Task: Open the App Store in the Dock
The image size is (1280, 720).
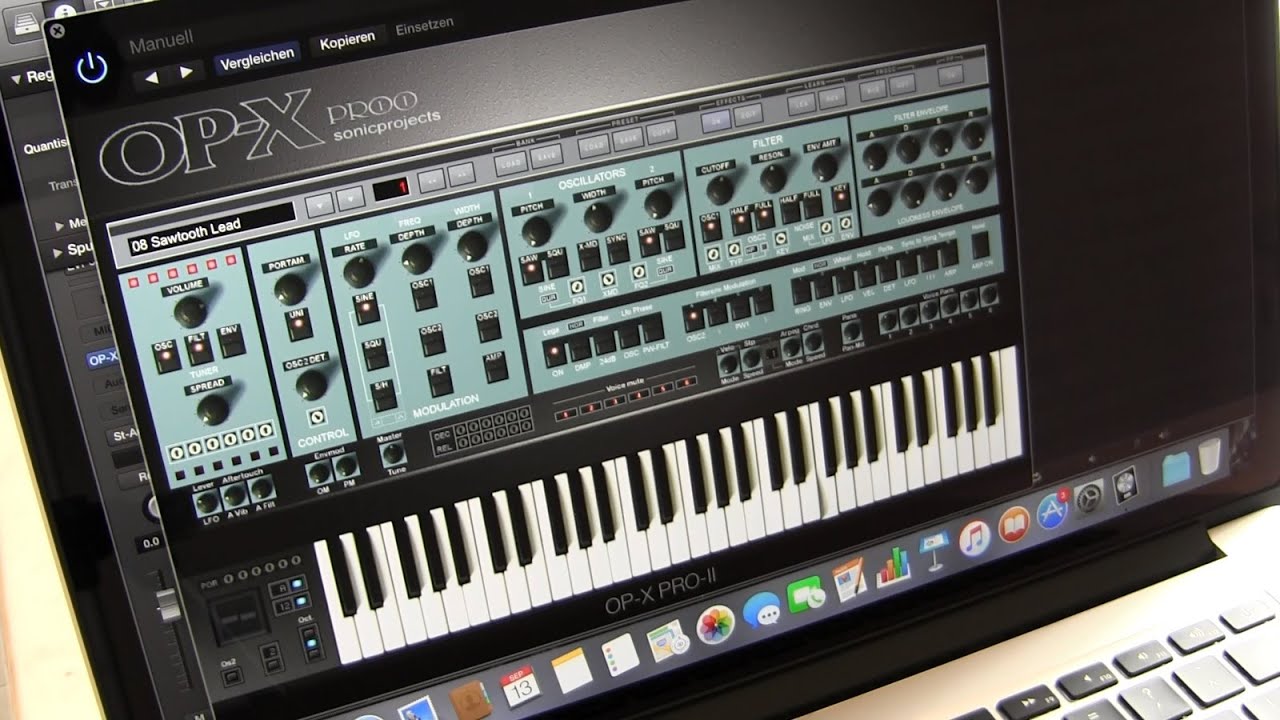Action: tap(1052, 510)
